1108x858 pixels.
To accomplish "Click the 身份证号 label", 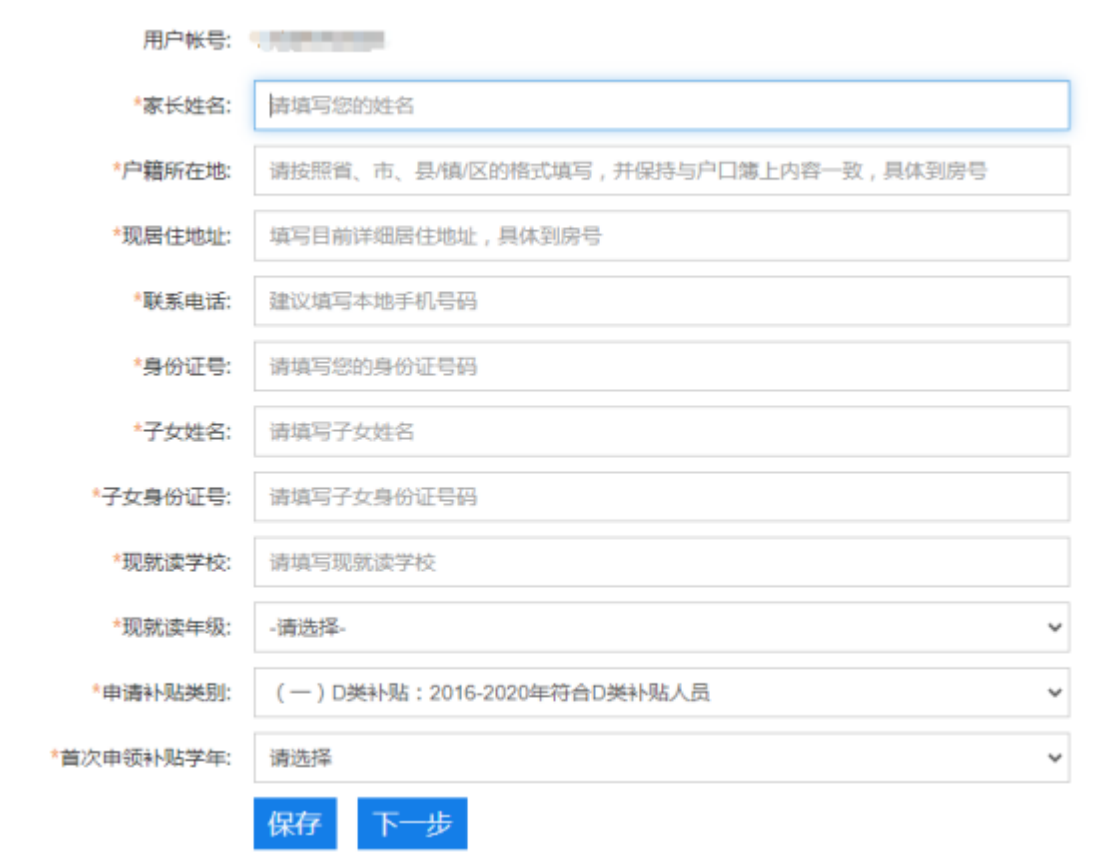I will click(x=182, y=366).
